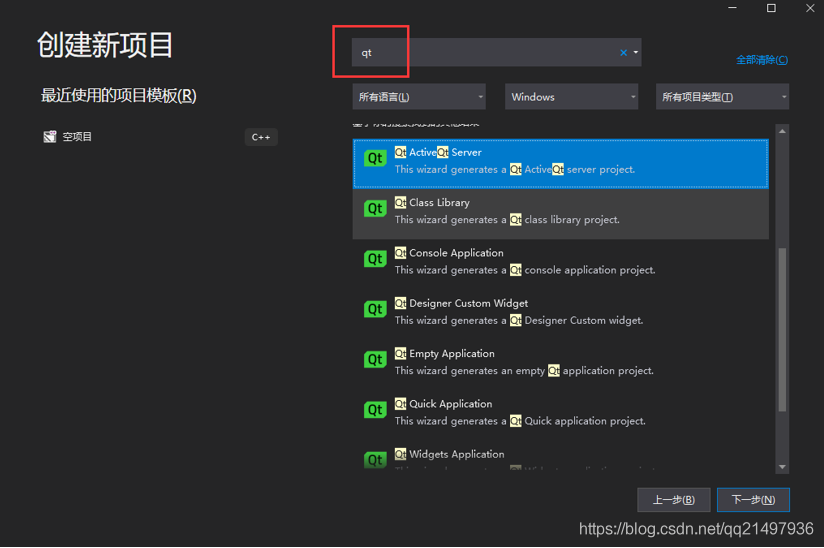Select Qt Widgets Application template title

click(x=450, y=454)
